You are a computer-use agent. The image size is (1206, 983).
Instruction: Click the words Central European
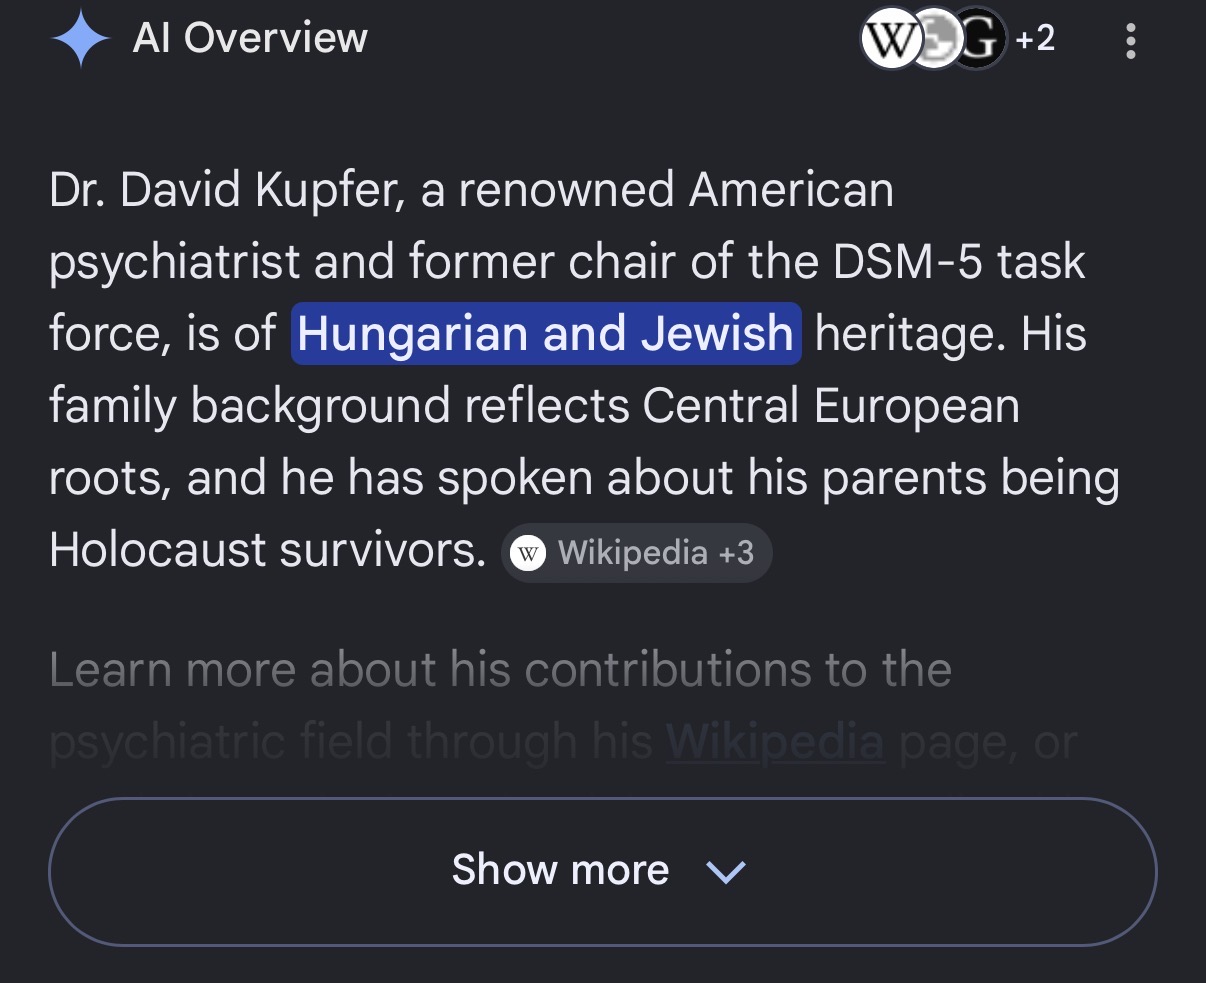coord(831,407)
